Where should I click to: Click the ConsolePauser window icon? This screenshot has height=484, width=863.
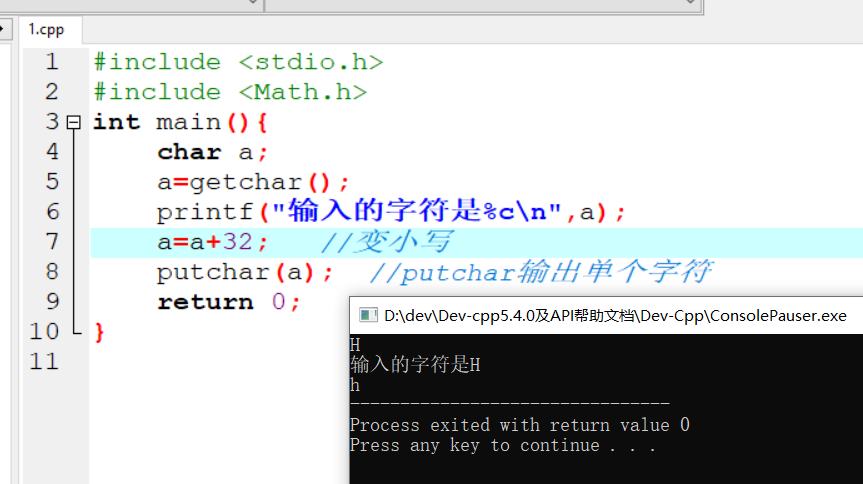pyautogui.click(x=368, y=316)
